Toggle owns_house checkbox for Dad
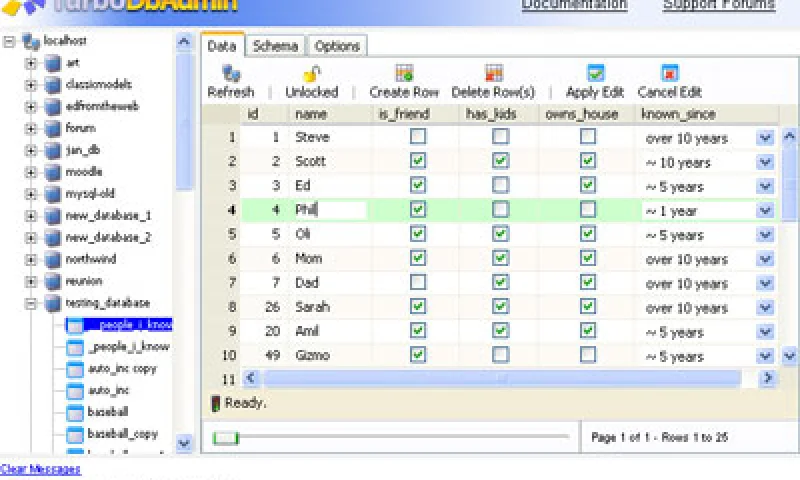 588,283
